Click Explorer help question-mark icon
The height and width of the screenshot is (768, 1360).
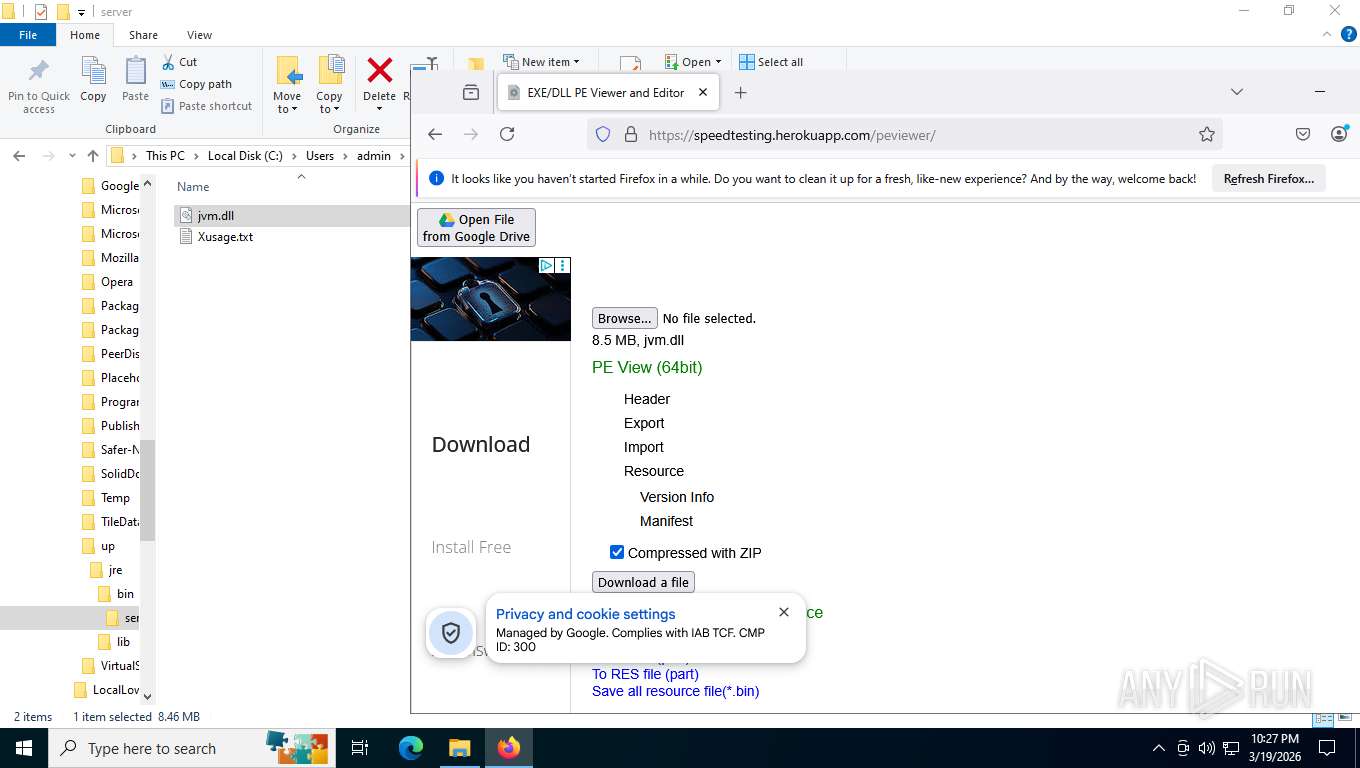(x=1350, y=35)
